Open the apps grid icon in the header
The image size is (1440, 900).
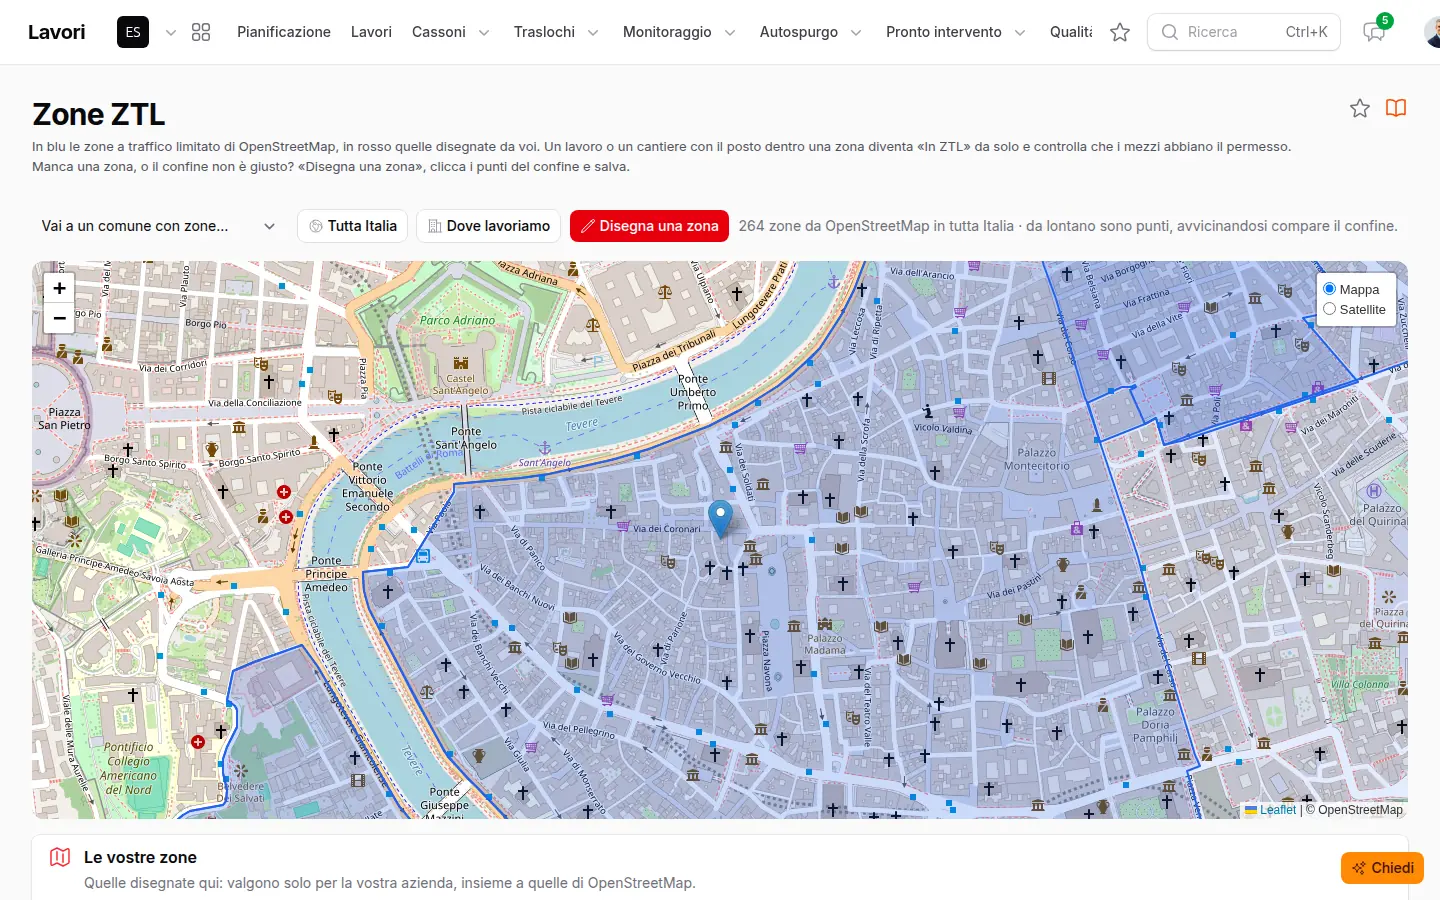click(x=201, y=32)
